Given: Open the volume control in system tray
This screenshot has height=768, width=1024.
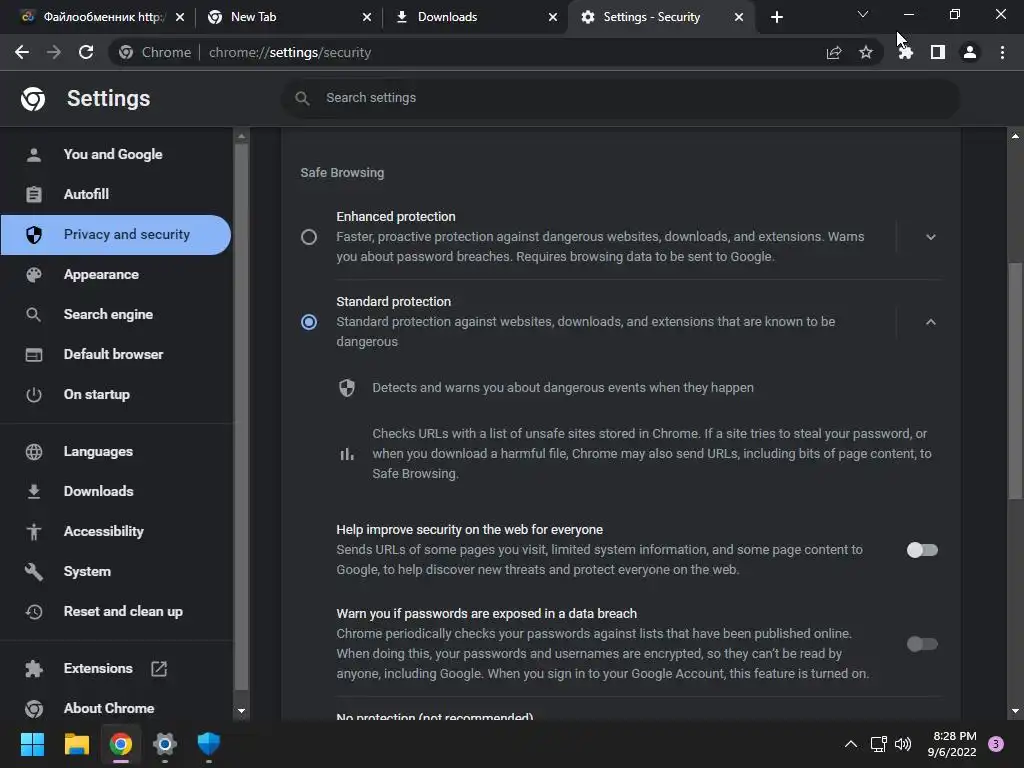Looking at the screenshot, I should coord(903,744).
